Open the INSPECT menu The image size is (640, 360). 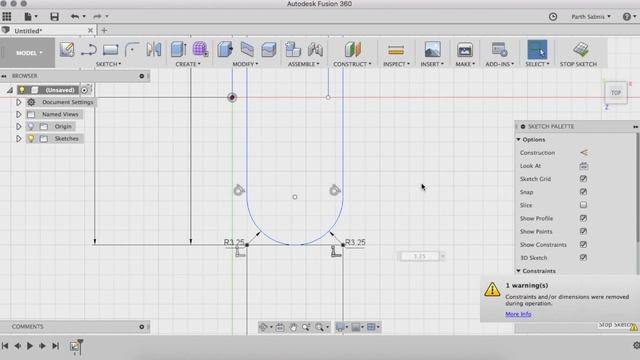396,64
